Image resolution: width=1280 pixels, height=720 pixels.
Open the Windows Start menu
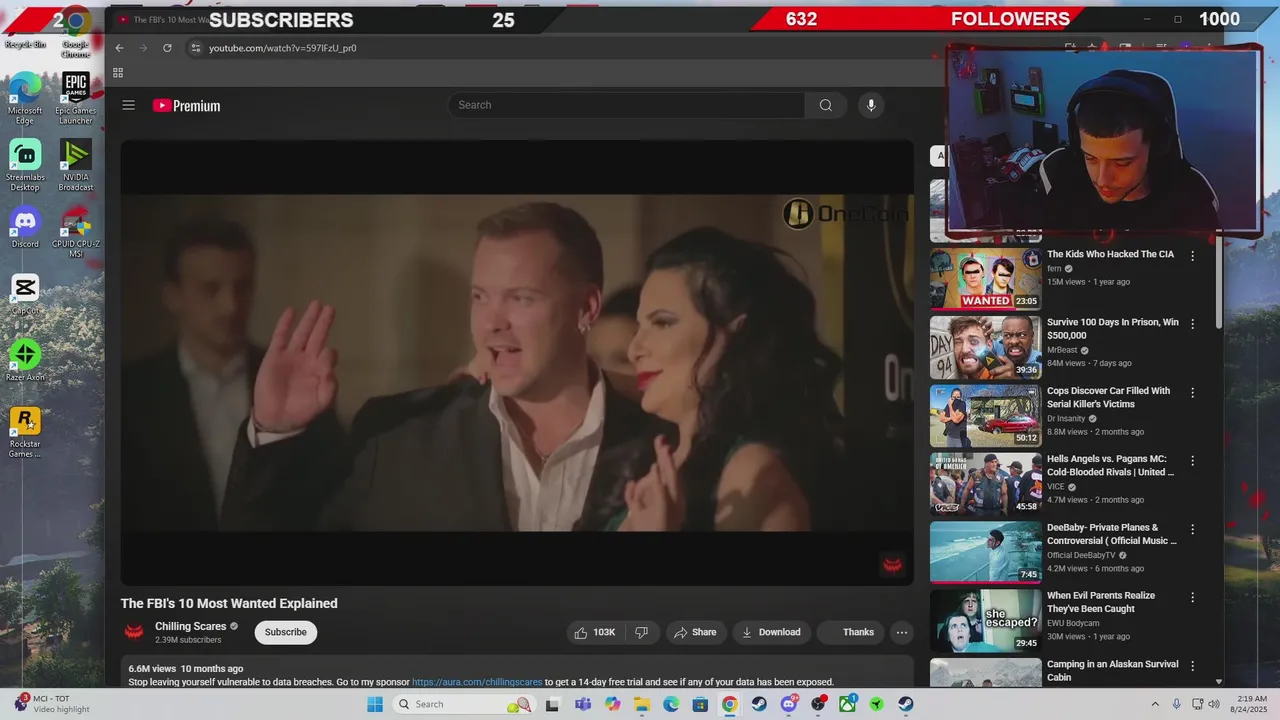point(375,704)
